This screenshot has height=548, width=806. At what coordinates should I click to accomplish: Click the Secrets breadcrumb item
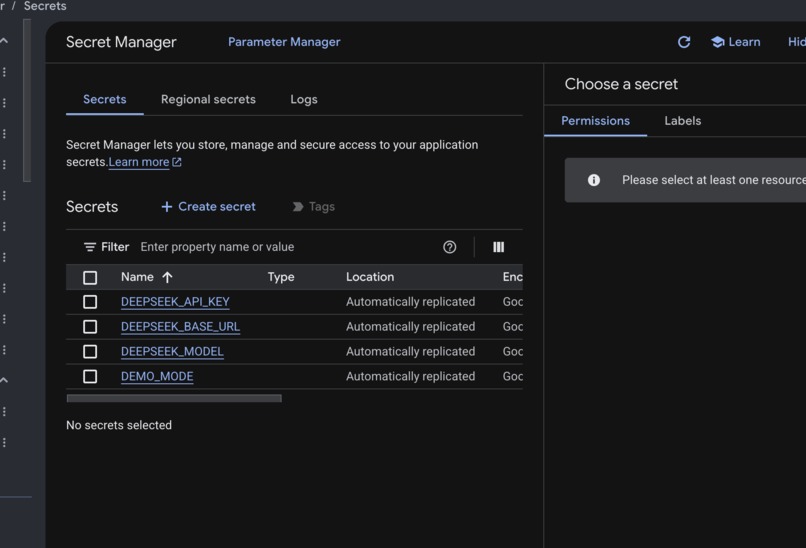pyautogui.click(x=45, y=6)
